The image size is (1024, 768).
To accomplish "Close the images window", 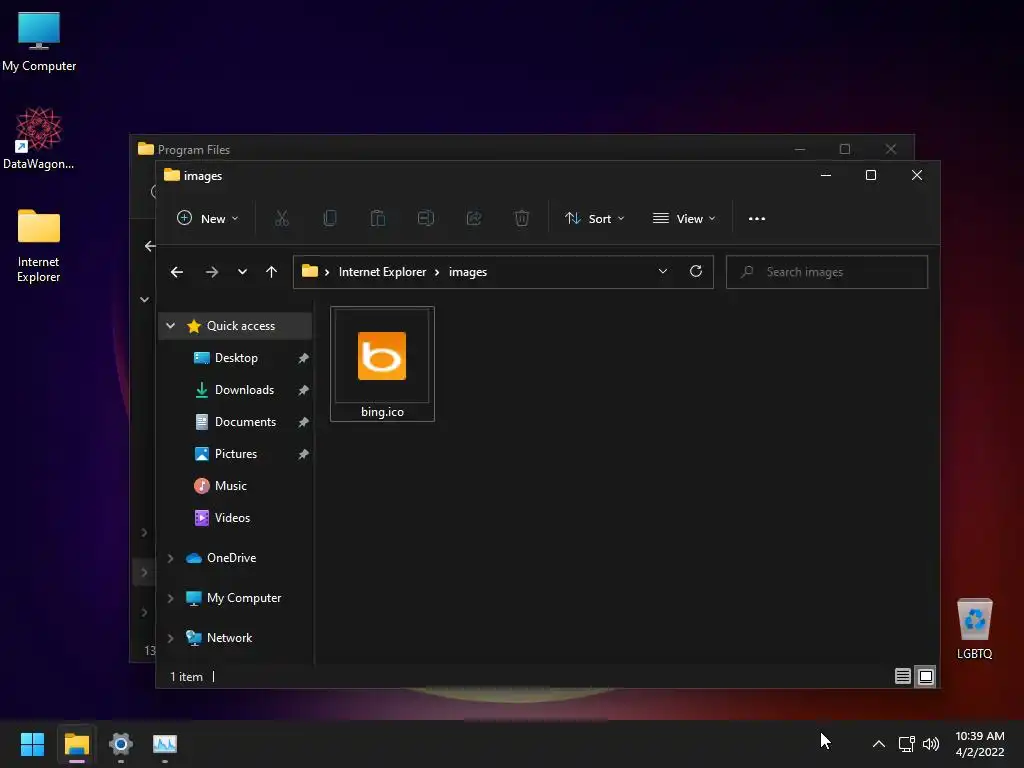I will [917, 175].
